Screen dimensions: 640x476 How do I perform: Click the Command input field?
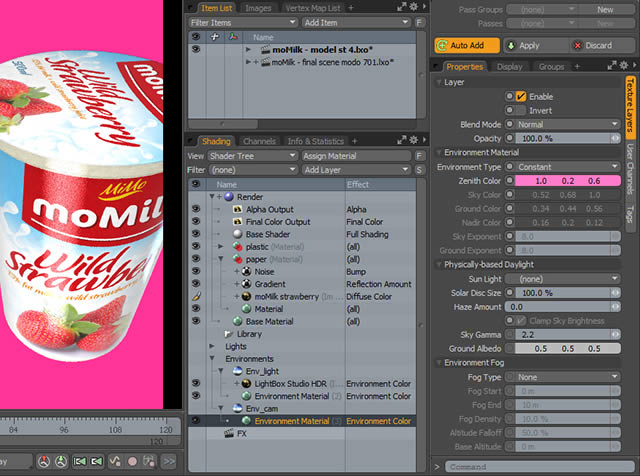click(539, 467)
